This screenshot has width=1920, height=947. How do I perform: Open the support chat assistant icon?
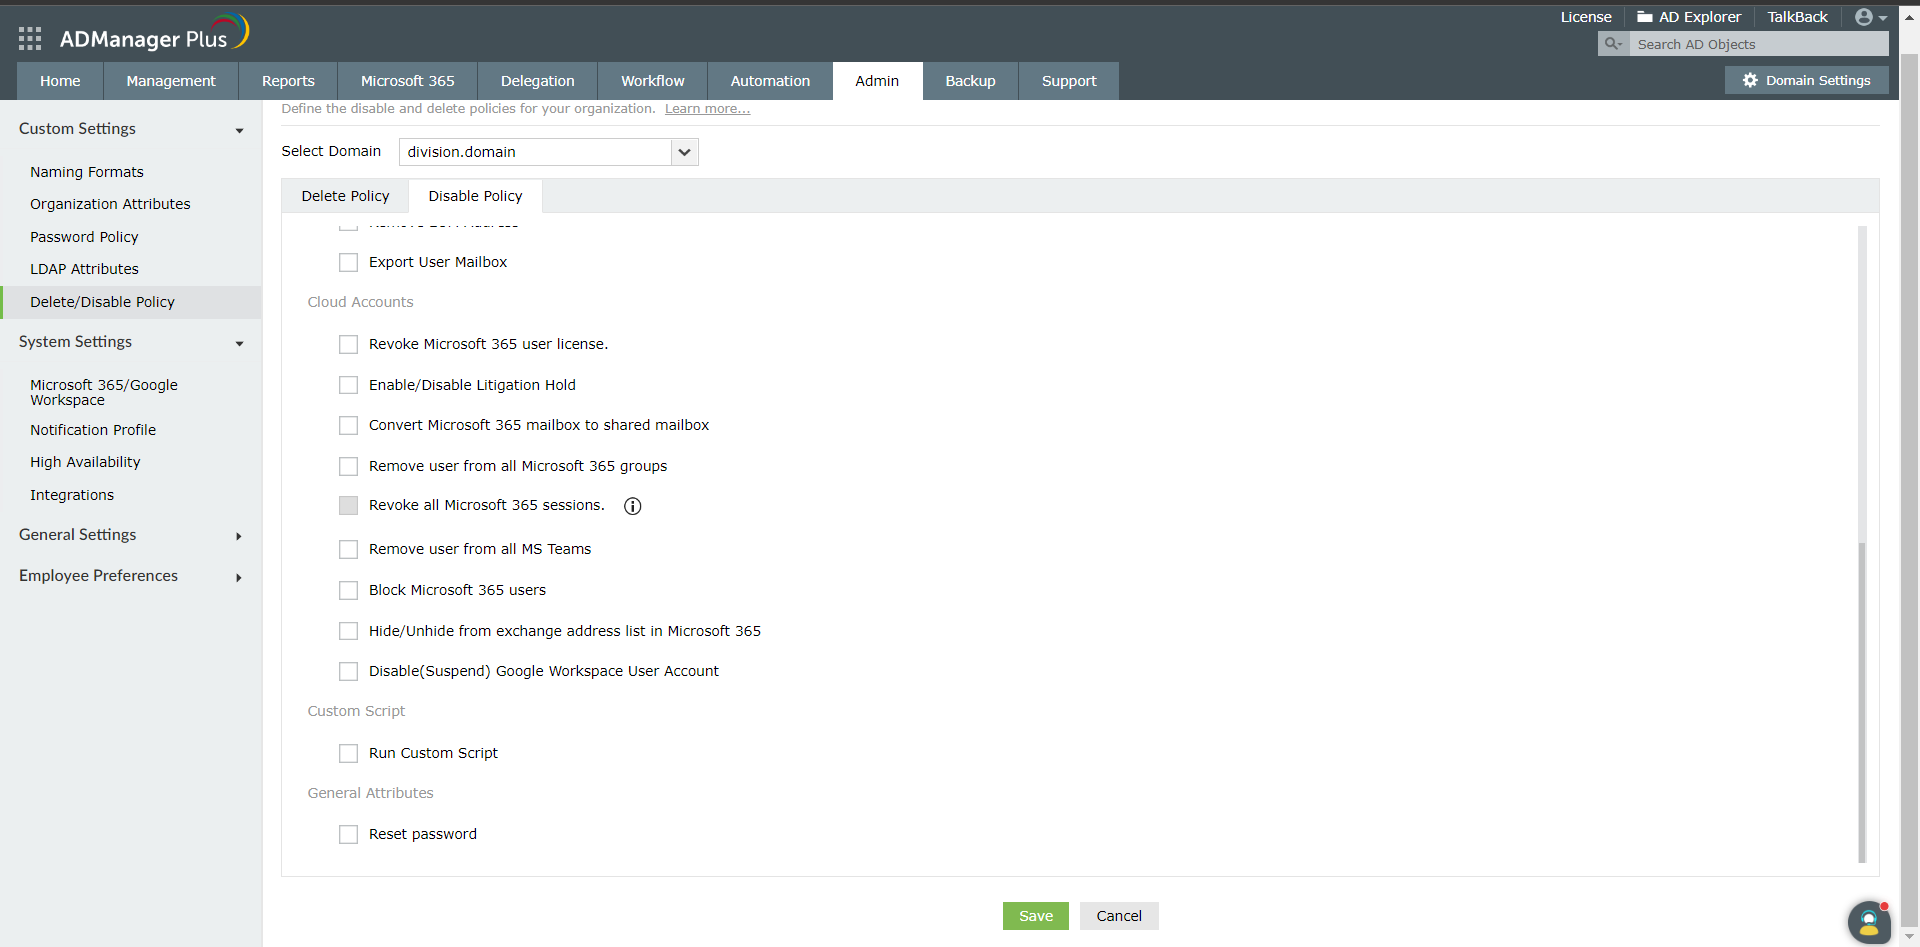1868,922
